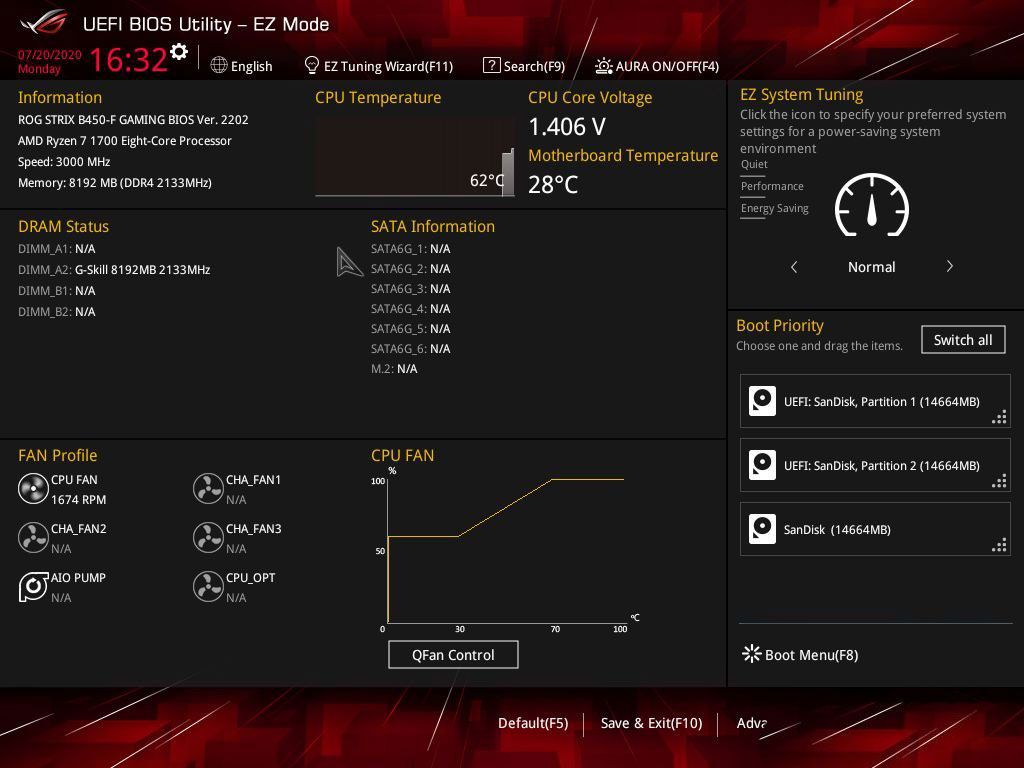This screenshot has height=768, width=1024.
Task: Click the gear icon beside the clock
Action: click(x=179, y=52)
